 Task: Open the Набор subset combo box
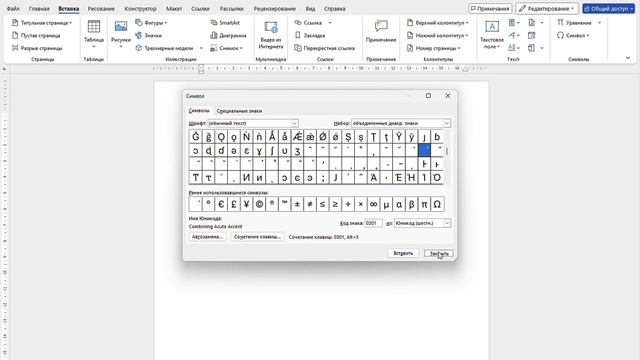(401, 123)
